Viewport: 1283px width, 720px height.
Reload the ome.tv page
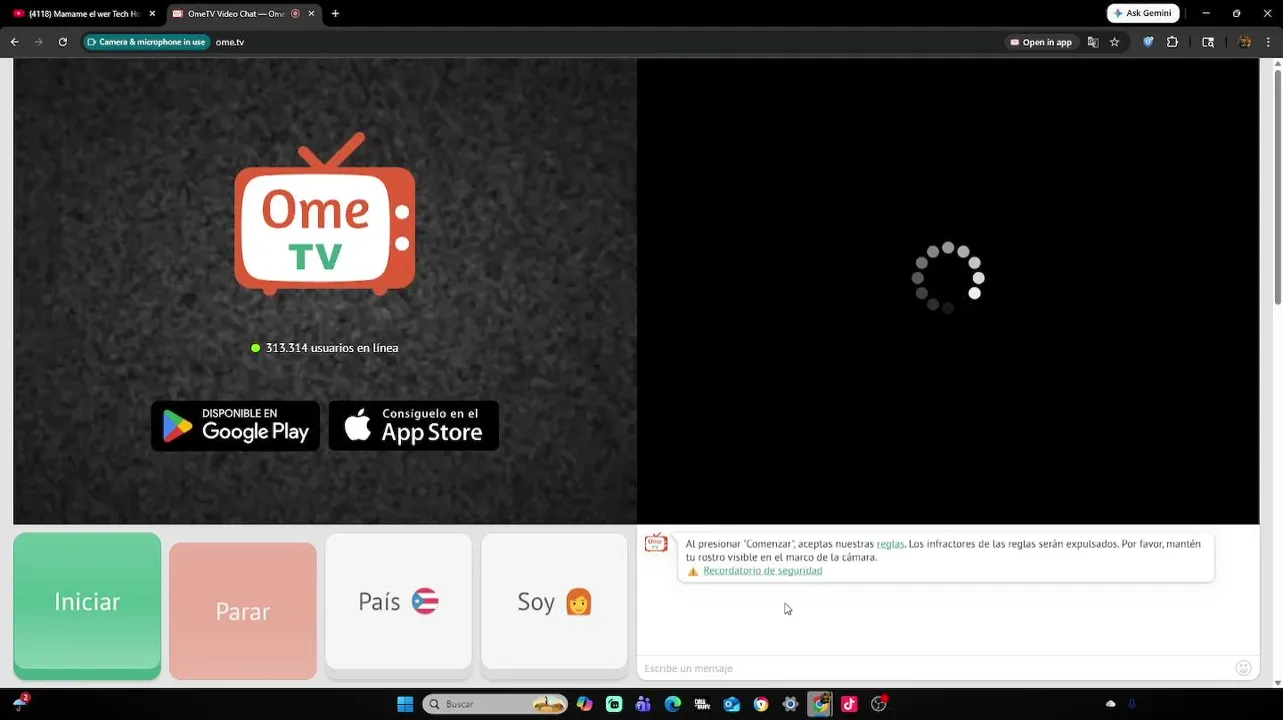tap(62, 42)
